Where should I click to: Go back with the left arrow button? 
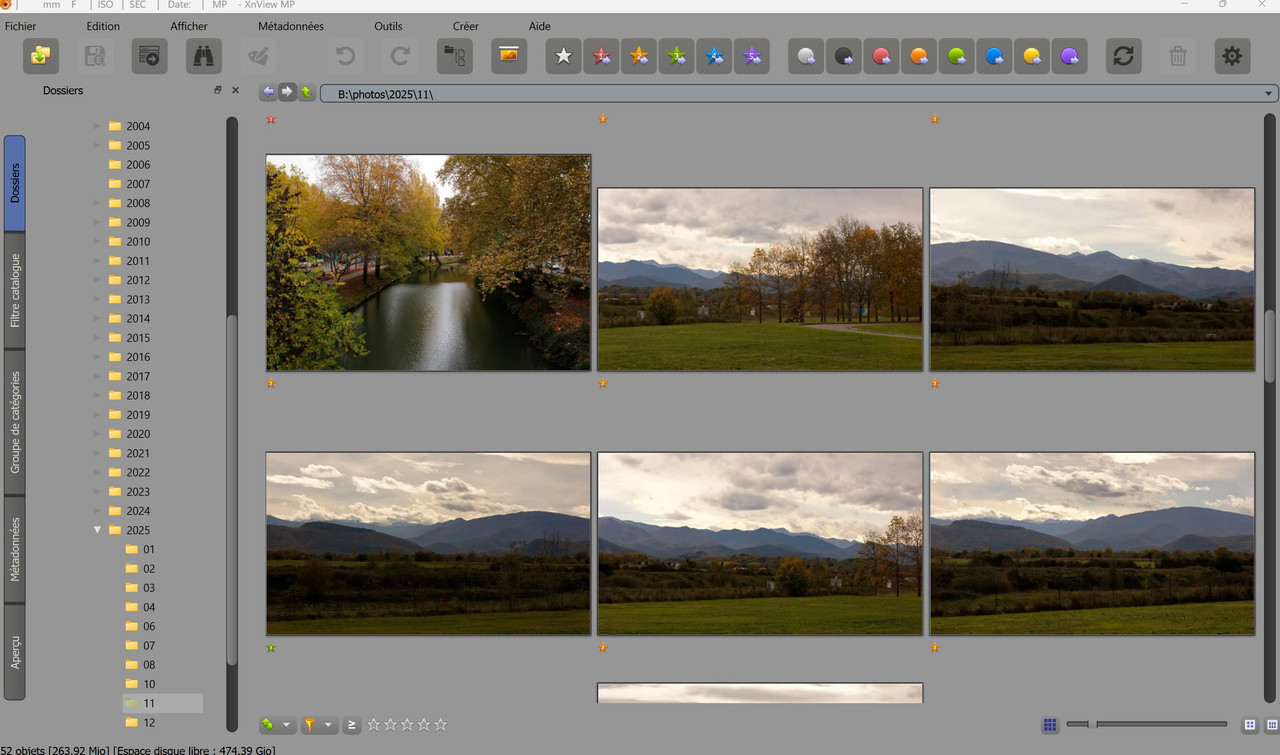click(x=268, y=92)
